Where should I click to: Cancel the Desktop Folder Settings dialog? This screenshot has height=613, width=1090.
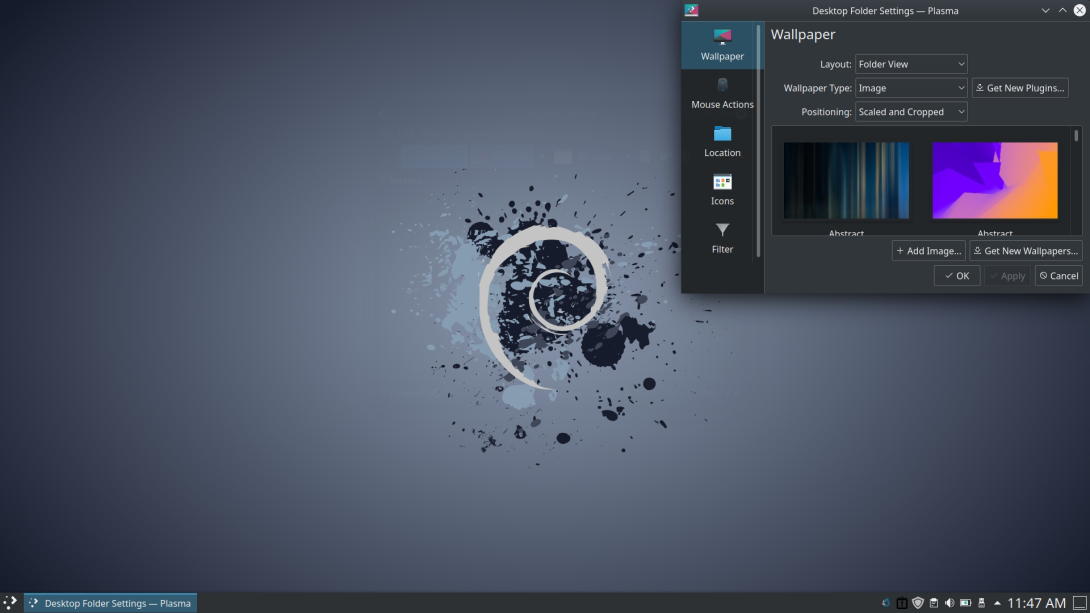(1058, 276)
